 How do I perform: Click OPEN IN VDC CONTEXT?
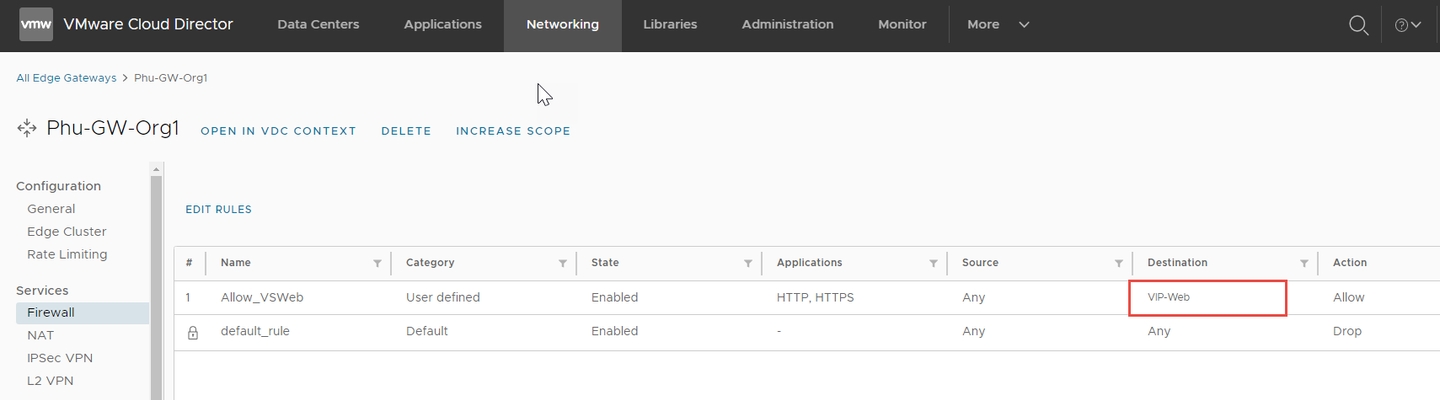coord(278,131)
